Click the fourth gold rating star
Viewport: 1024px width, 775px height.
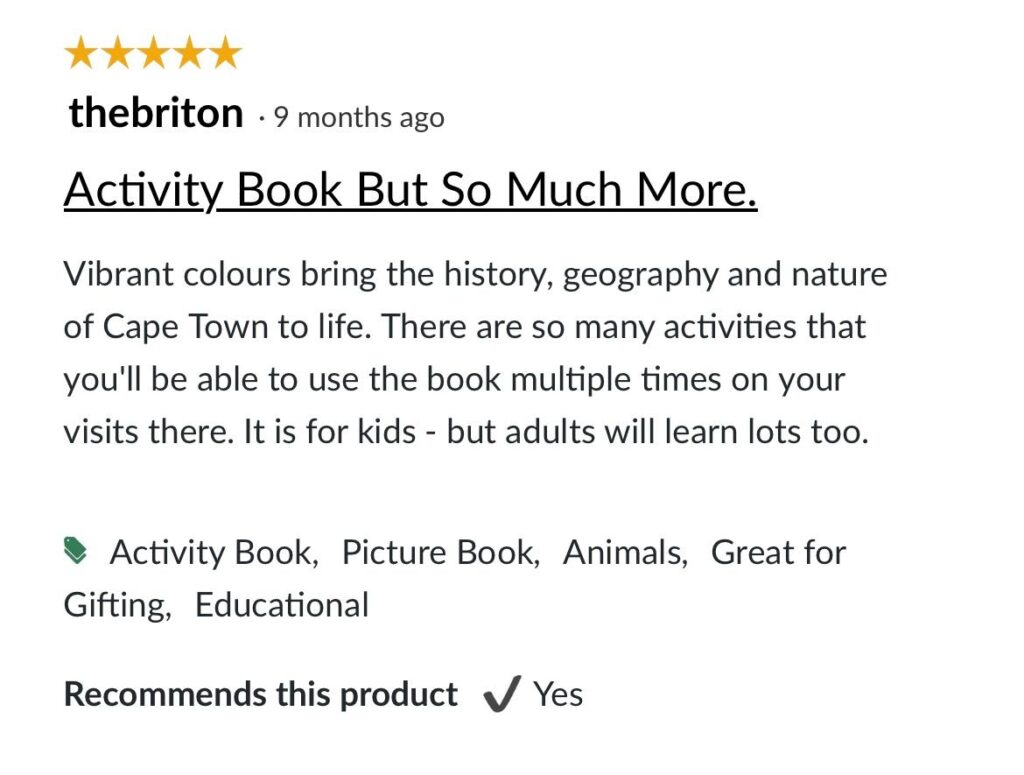point(189,54)
